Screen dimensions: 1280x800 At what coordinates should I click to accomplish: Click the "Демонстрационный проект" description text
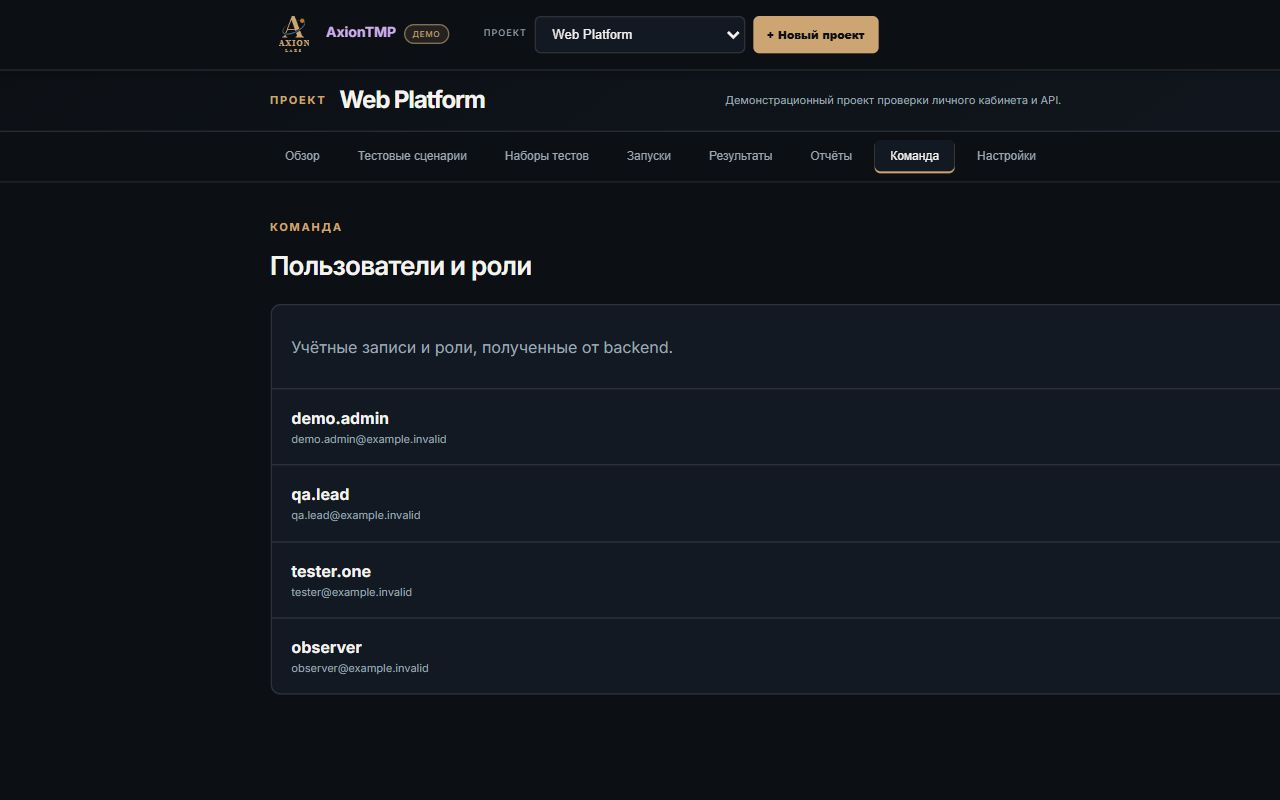tap(893, 100)
